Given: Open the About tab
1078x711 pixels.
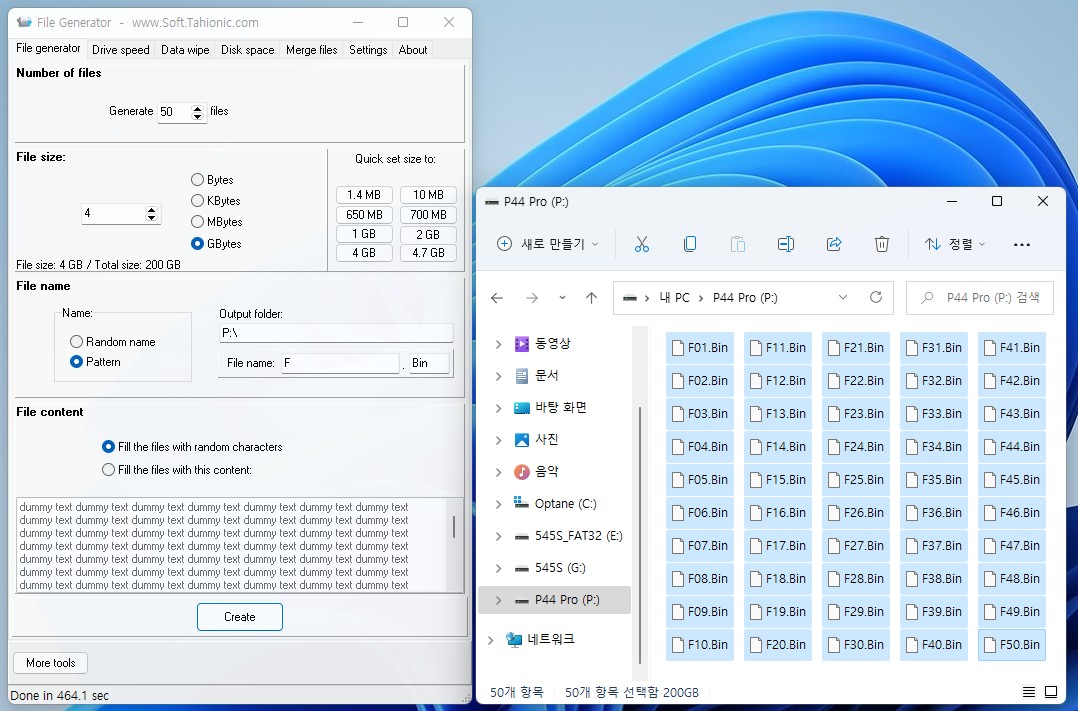Looking at the screenshot, I should pos(412,50).
